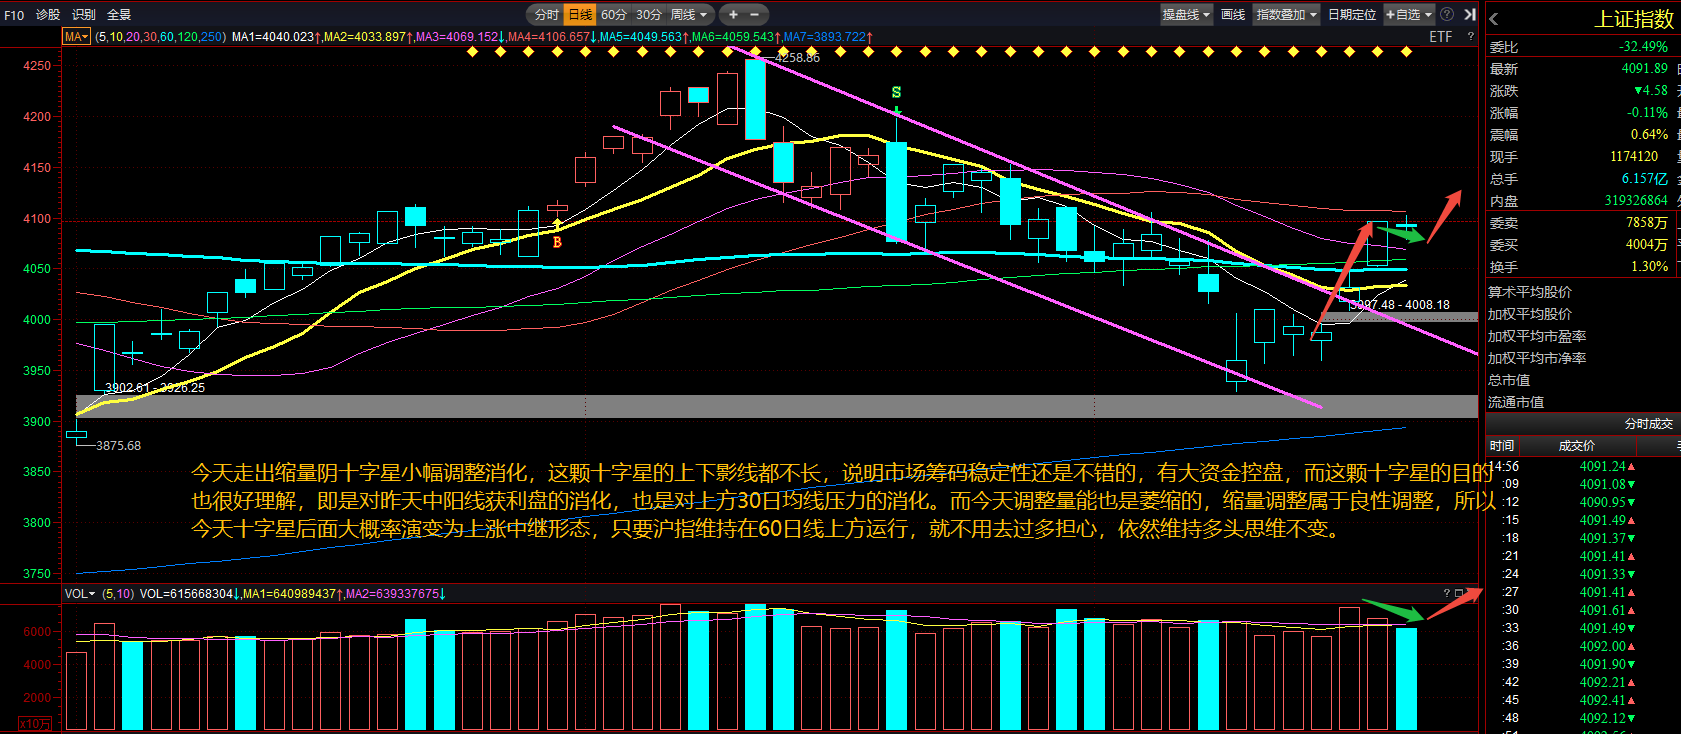Open the 诊股 menu item
Screen dimensions: 1681x734
pyautogui.click(x=48, y=14)
